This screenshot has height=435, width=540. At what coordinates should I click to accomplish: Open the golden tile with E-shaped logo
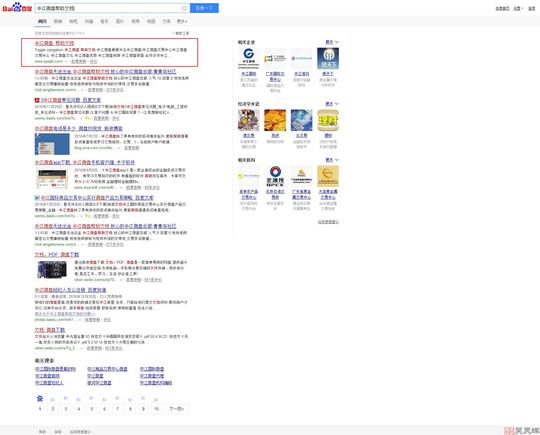coord(328,176)
